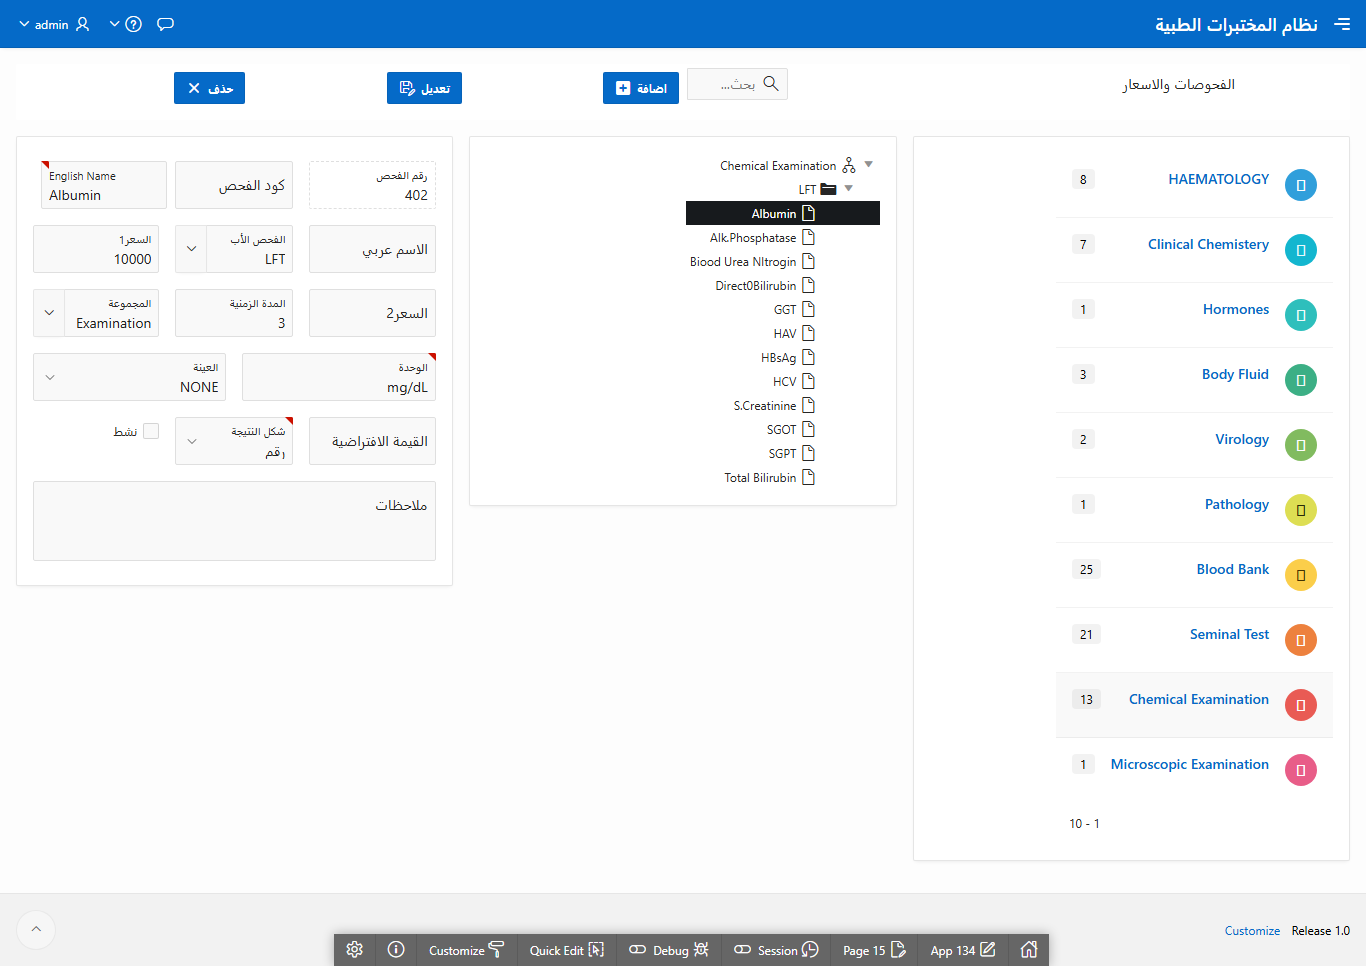Open the Hormones category link

tap(1236, 309)
